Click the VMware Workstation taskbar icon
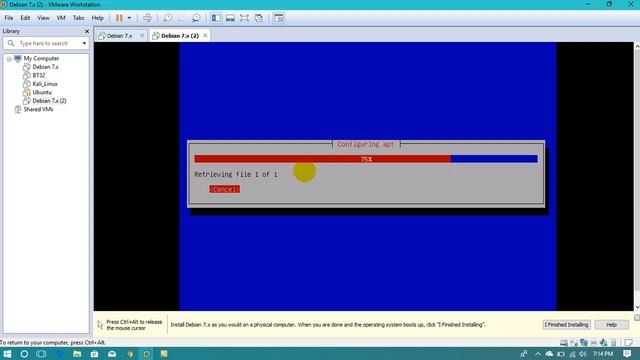Image resolution: width=640 pixels, height=360 pixels. 147,354
